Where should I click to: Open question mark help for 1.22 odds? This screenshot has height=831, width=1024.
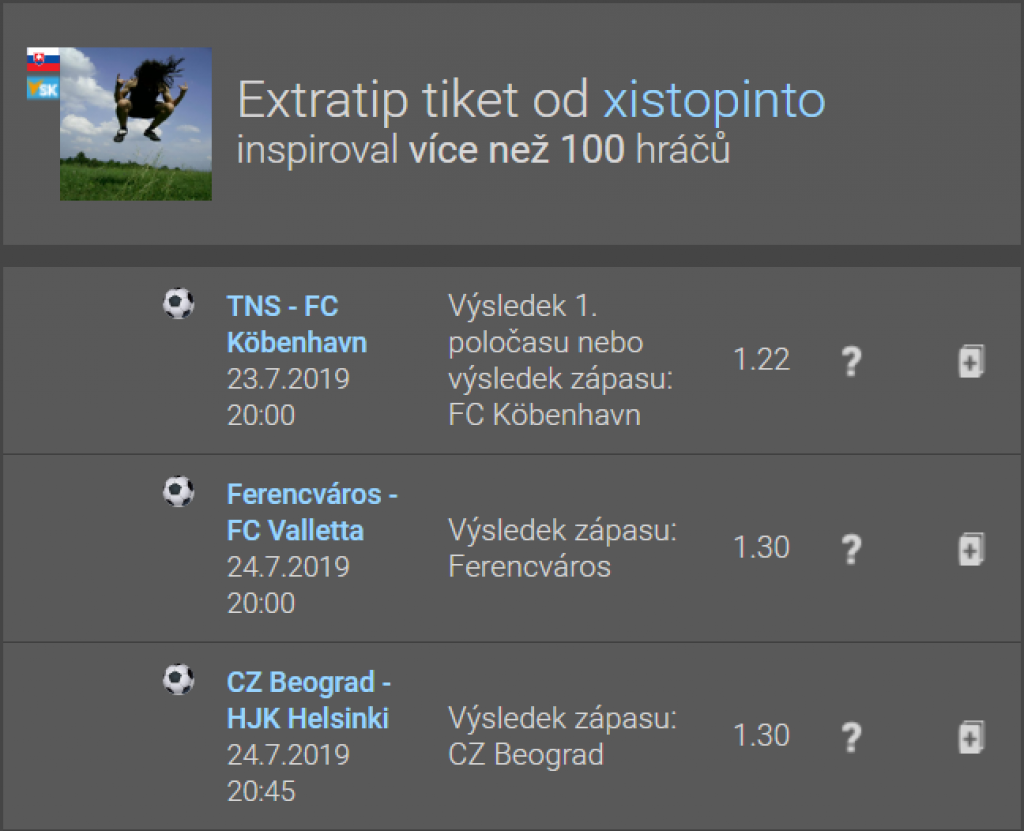(x=850, y=361)
